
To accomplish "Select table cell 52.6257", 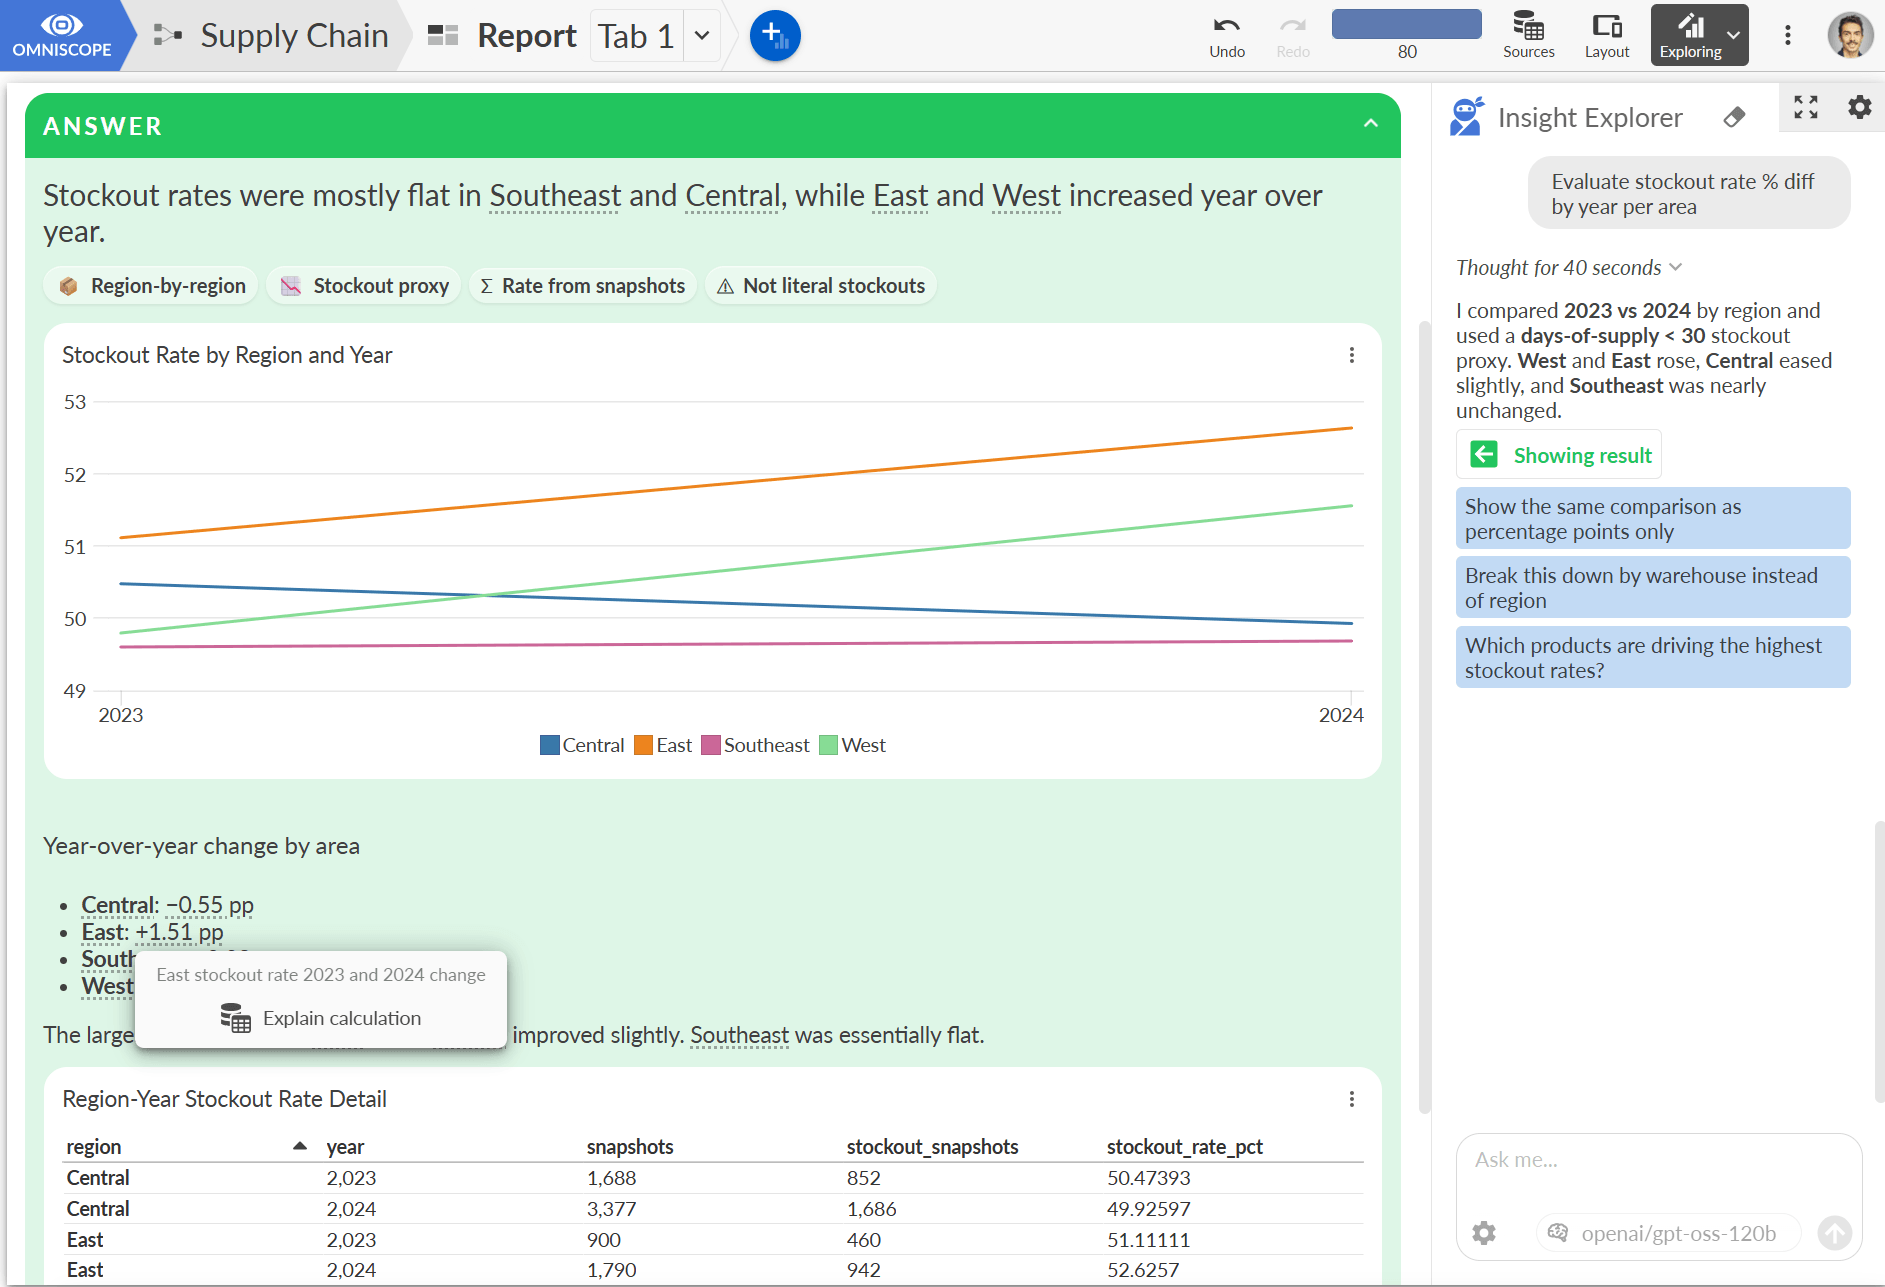I will click(1143, 1270).
